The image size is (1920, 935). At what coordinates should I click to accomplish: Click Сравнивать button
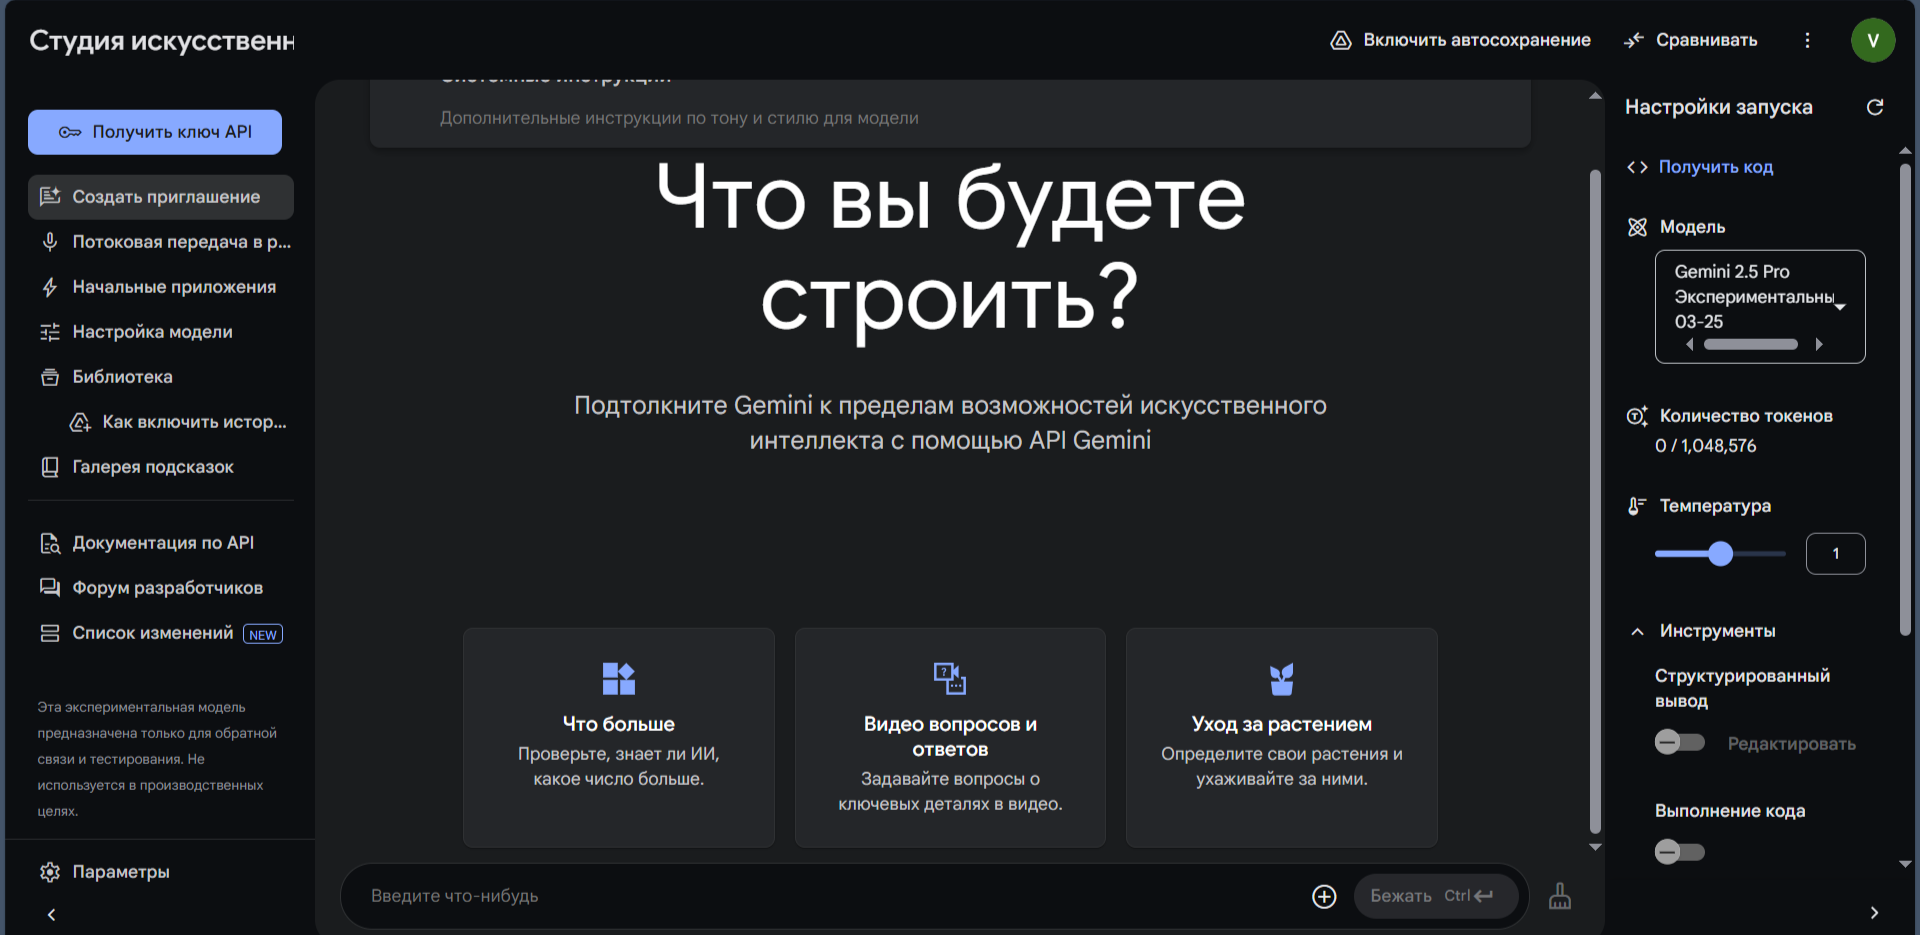click(1691, 40)
